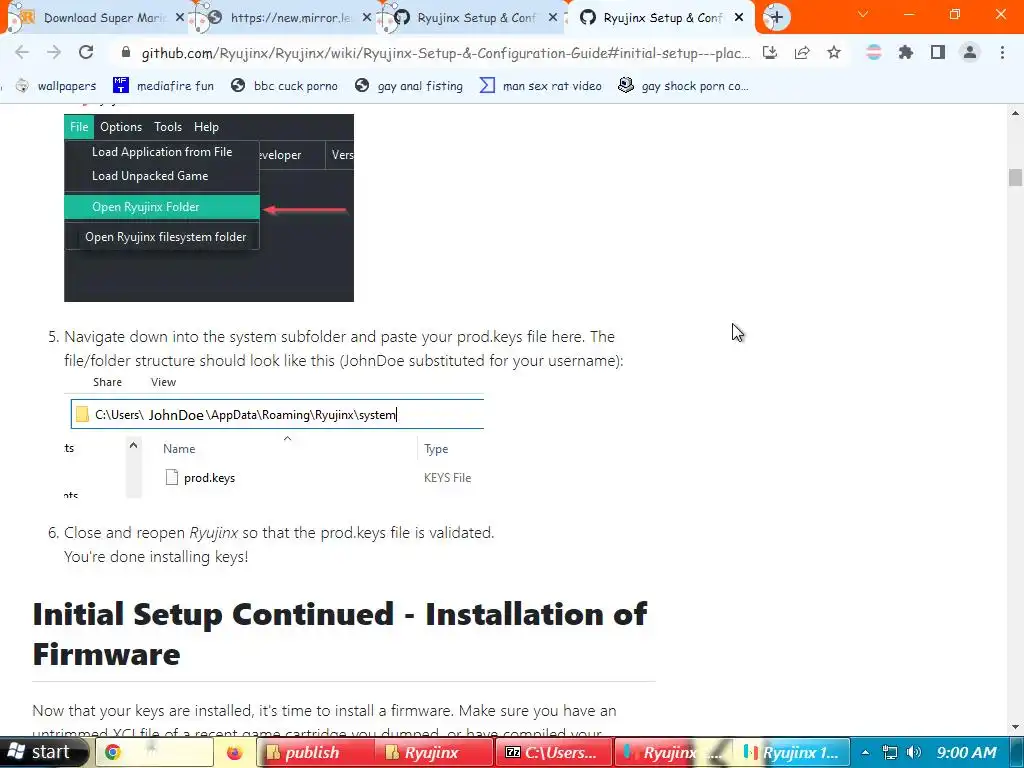The height and width of the screenshot is (768, 1024).
Task: Click the page scrollbar thumb
Action: coord(1015,178)
